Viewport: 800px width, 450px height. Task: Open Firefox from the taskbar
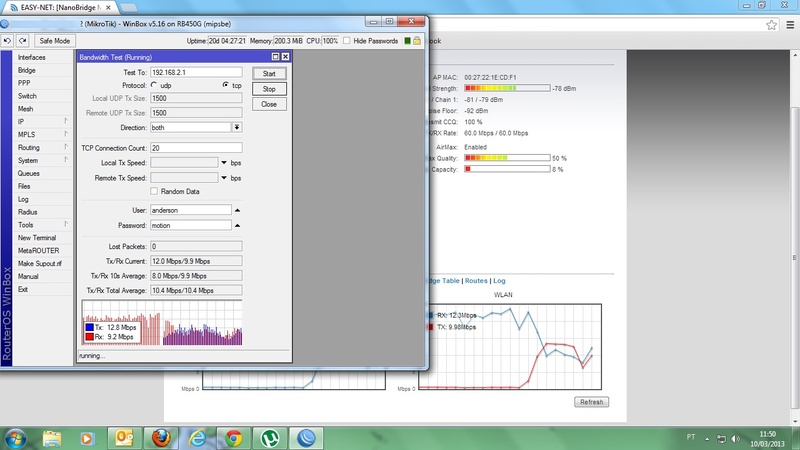pos(161,437)
